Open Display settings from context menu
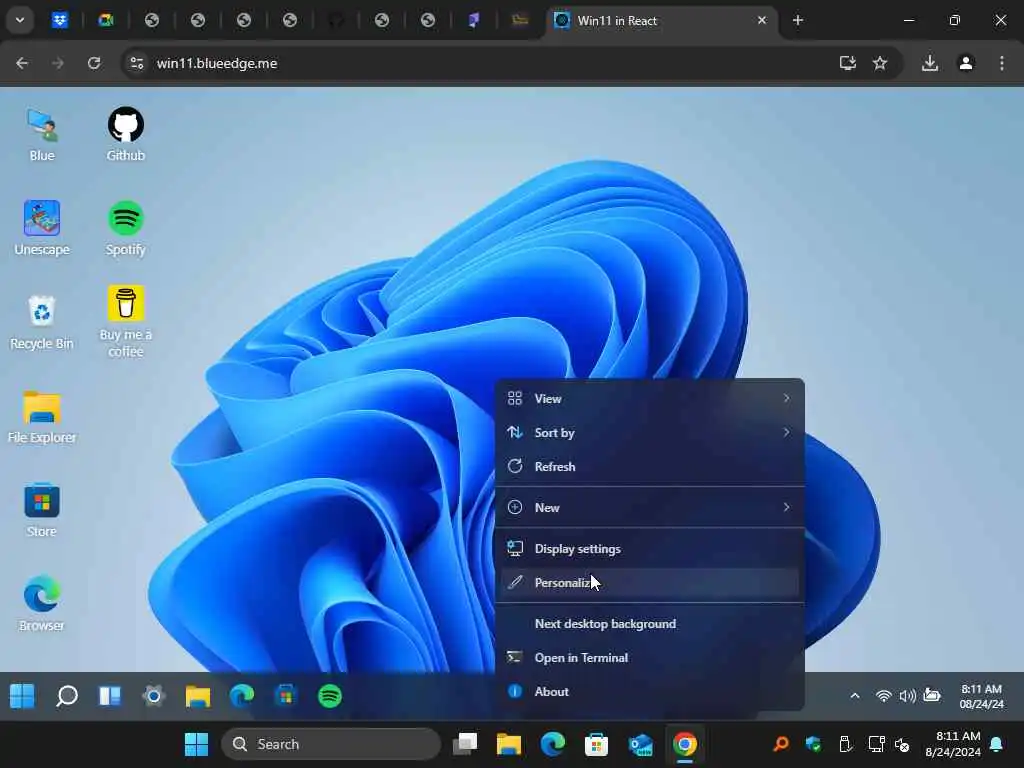Viewport: 1024px width, 768px height. click(x=650, y=549)
